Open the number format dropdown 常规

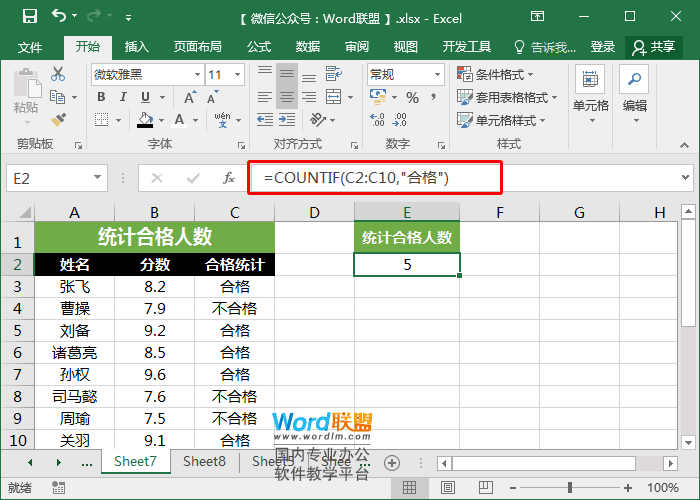pos(438,75)
